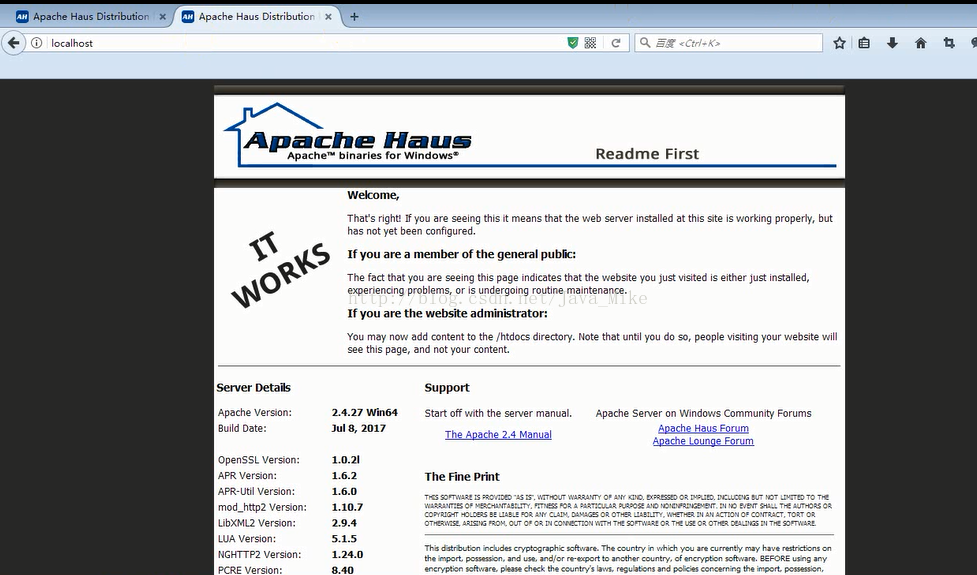The height and width of the screenshot is (575, 977).
Task: Open the bookmarks list icon
Action: coord(864,43)
